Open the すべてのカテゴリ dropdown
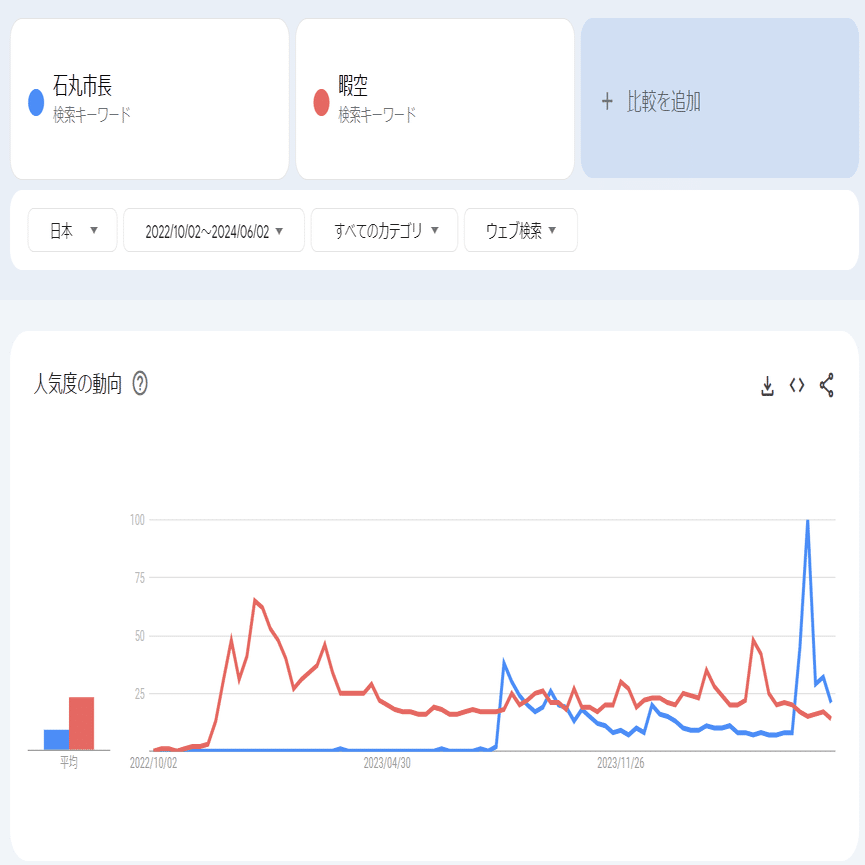The width and height of the screenshot is (865, 865). click(385, 231)
